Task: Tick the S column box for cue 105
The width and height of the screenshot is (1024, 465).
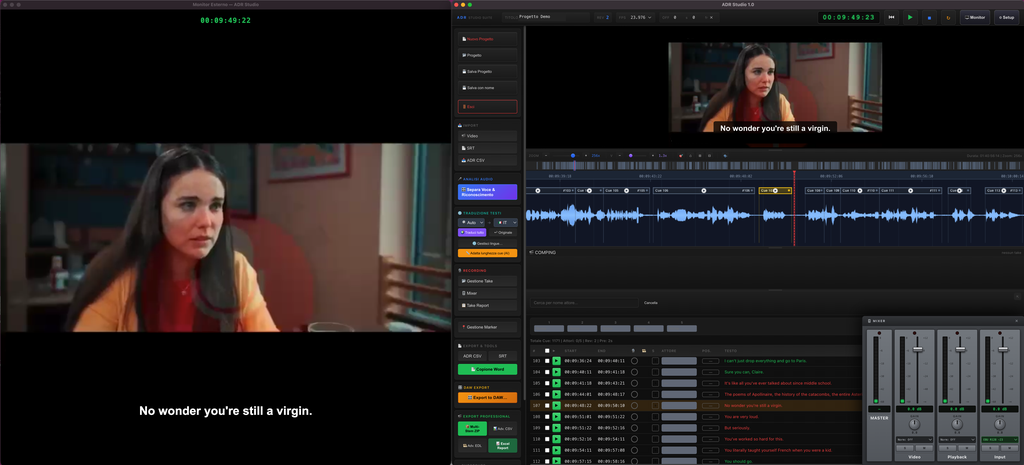Action: (x=656, y=383)
